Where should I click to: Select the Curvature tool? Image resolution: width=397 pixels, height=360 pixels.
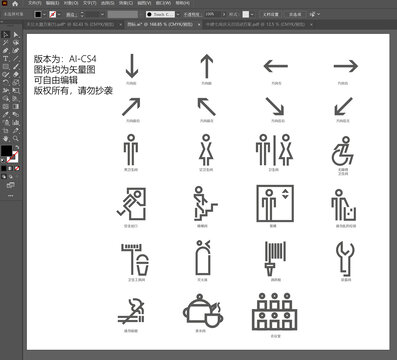coord(16,51)
